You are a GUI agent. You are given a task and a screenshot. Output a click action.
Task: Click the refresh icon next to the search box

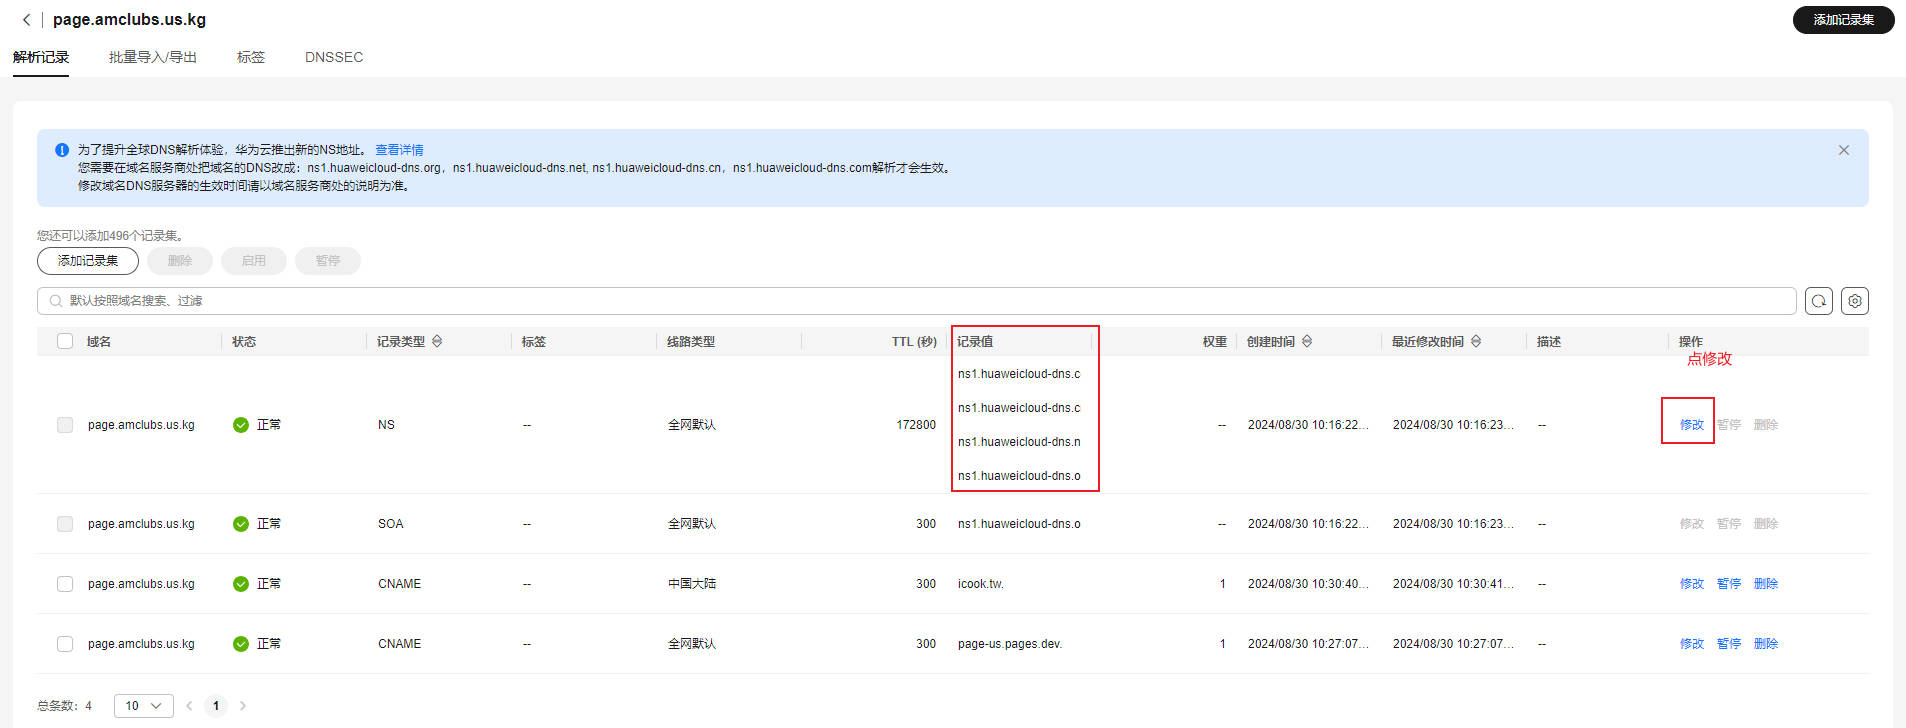1818,301
